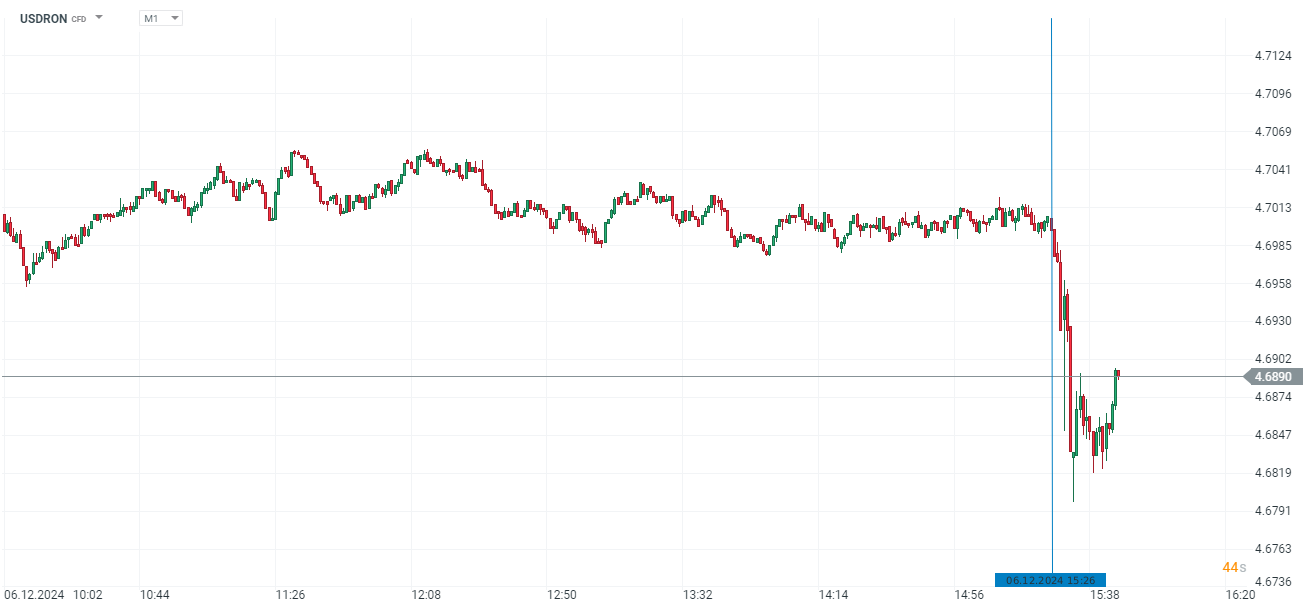
Task: Click the 06.12.2024 15:26 time marker label
Action: 1049,580
